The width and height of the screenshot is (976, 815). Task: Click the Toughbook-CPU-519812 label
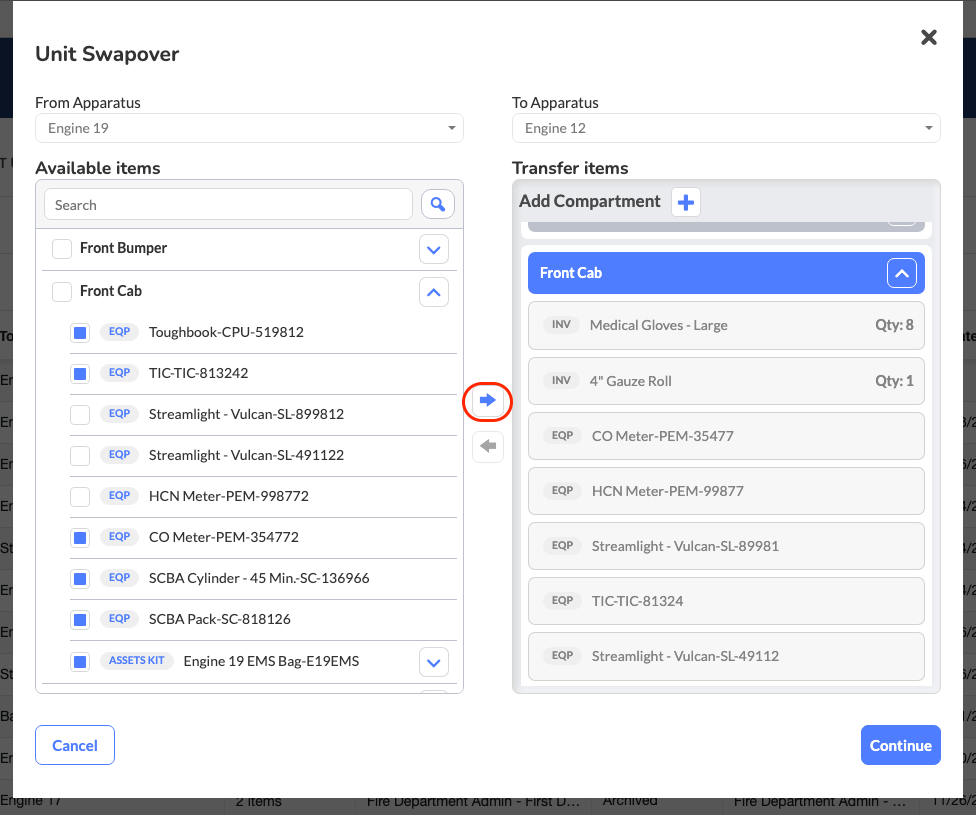pyautogui.click(x=227, y=332)
